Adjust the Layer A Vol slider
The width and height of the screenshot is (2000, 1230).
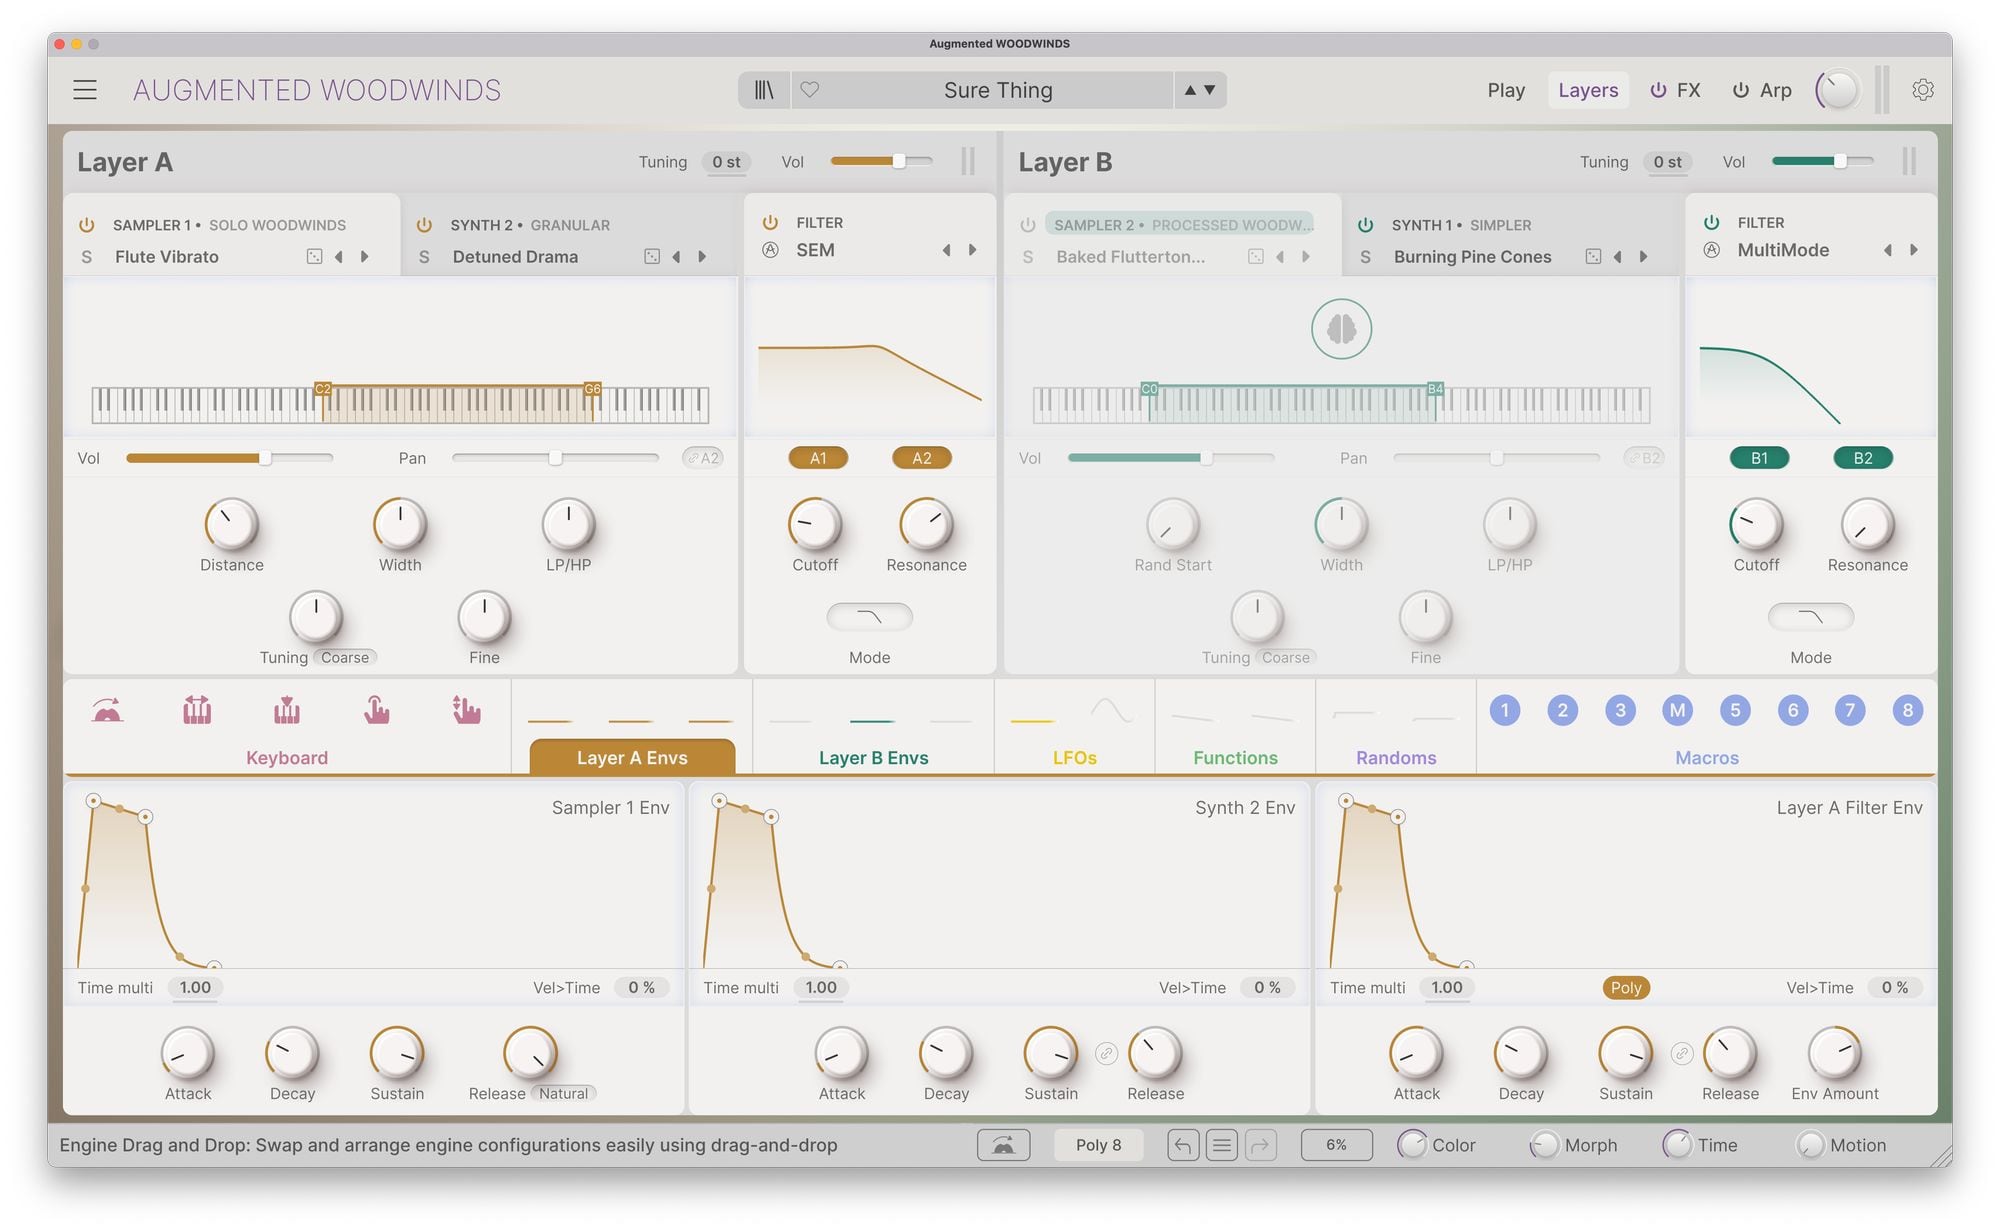coord(898,162)
